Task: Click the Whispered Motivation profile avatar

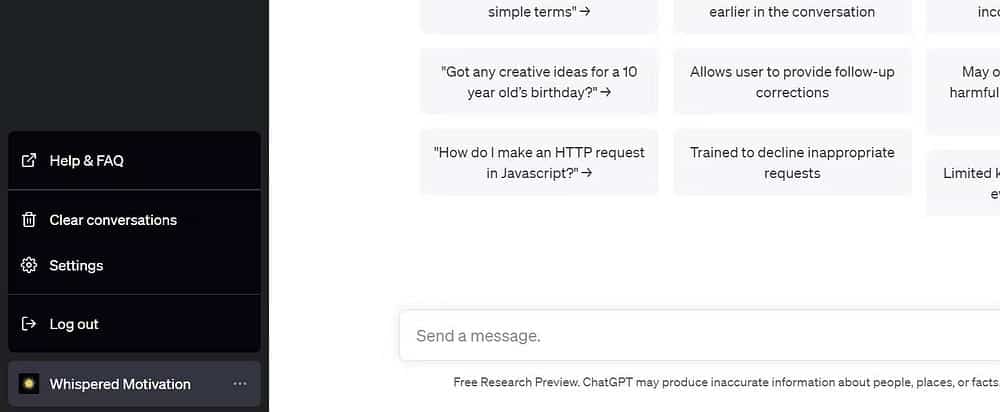Action: click(x=29, y=384)
